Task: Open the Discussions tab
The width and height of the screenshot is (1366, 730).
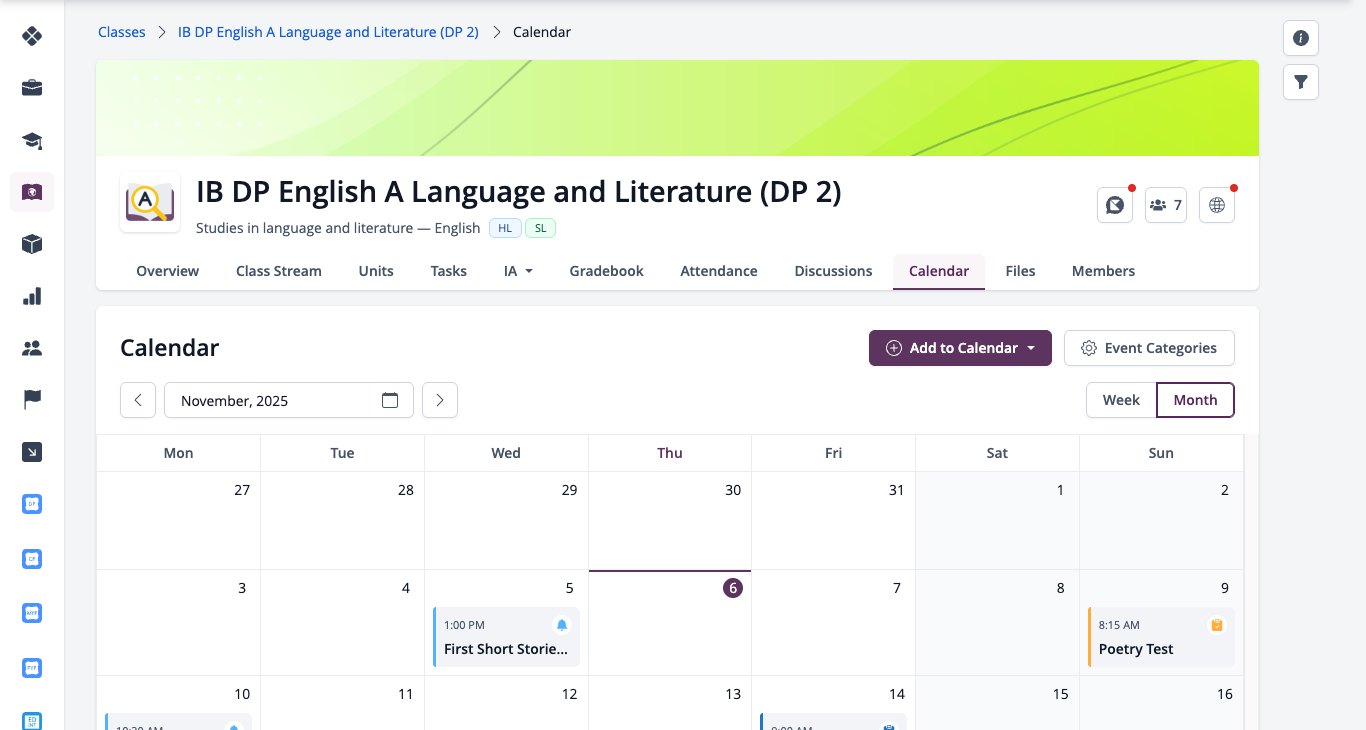Action: tap(833, 271)
